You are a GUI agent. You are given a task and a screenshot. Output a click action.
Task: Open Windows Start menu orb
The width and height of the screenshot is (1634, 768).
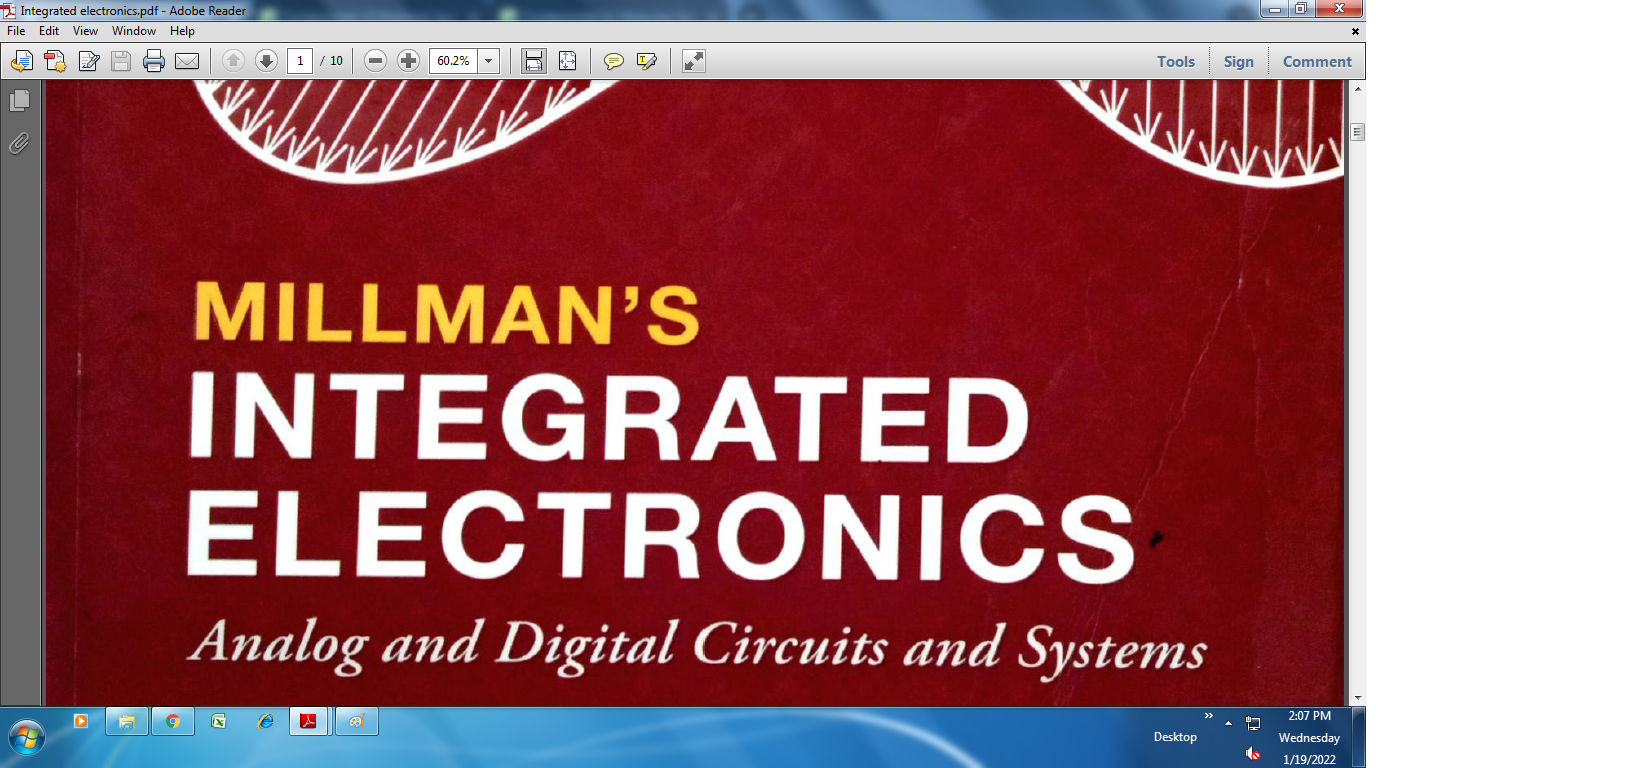point(27,739)
